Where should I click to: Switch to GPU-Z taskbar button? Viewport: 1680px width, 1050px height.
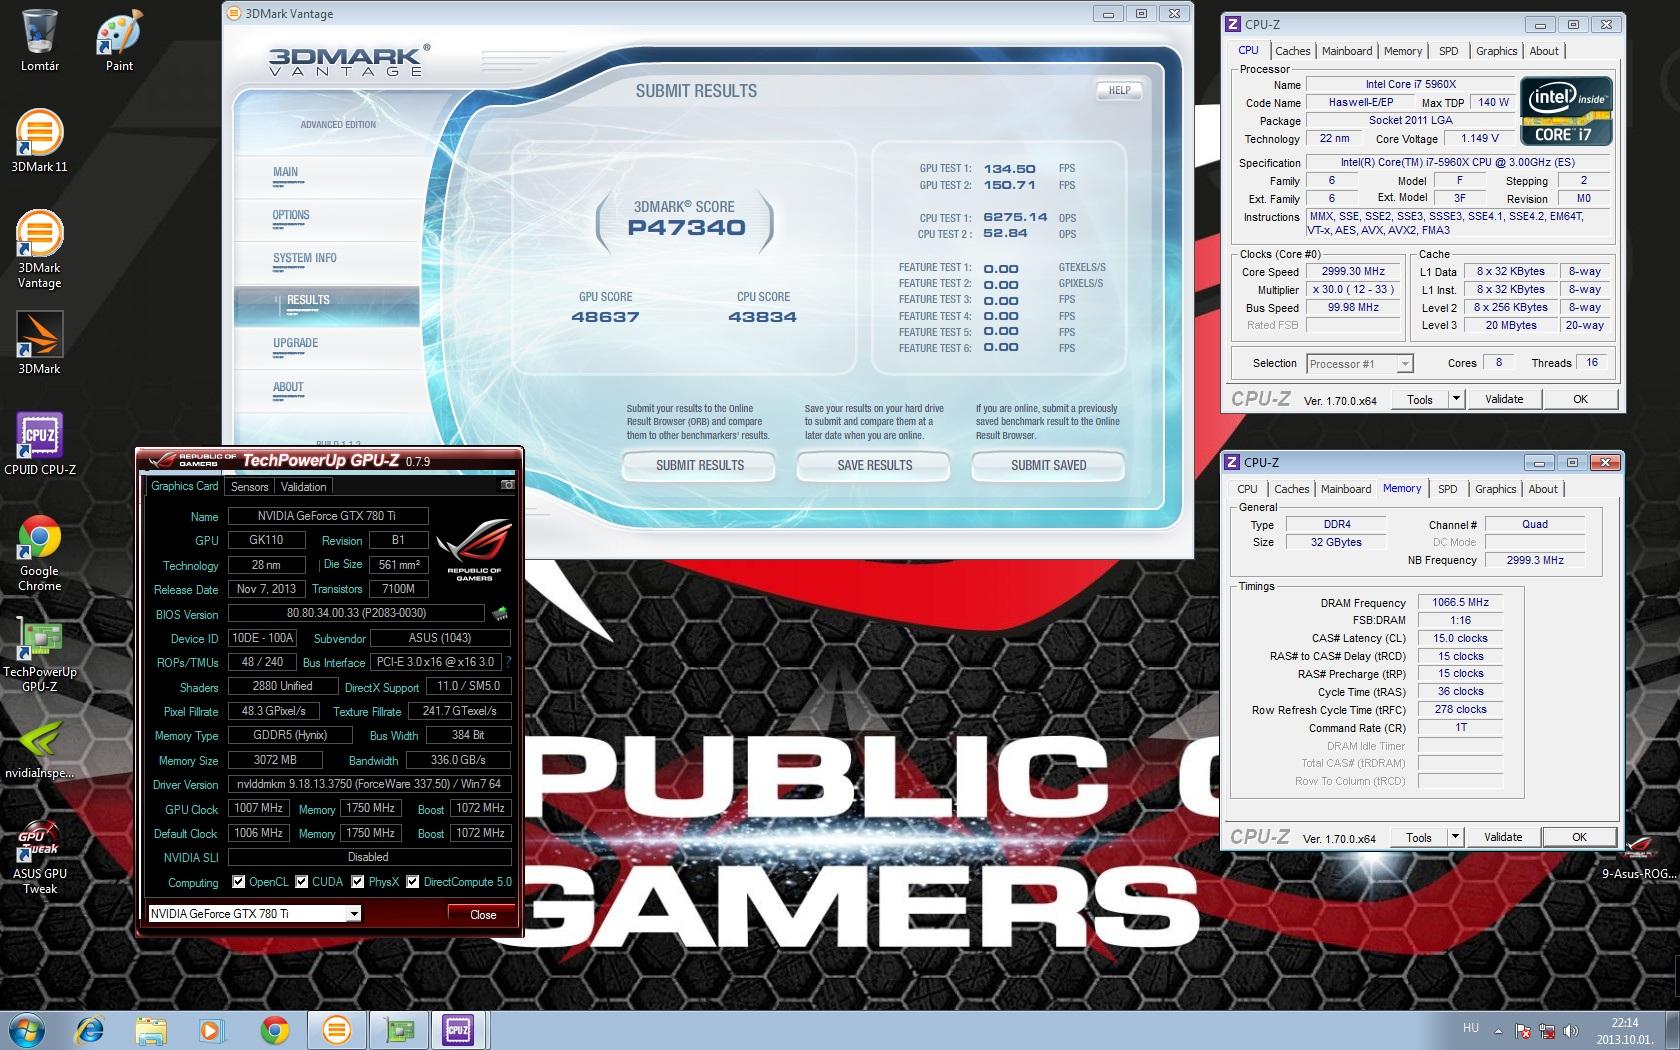pyautogui.click(x=399, y=1029)
